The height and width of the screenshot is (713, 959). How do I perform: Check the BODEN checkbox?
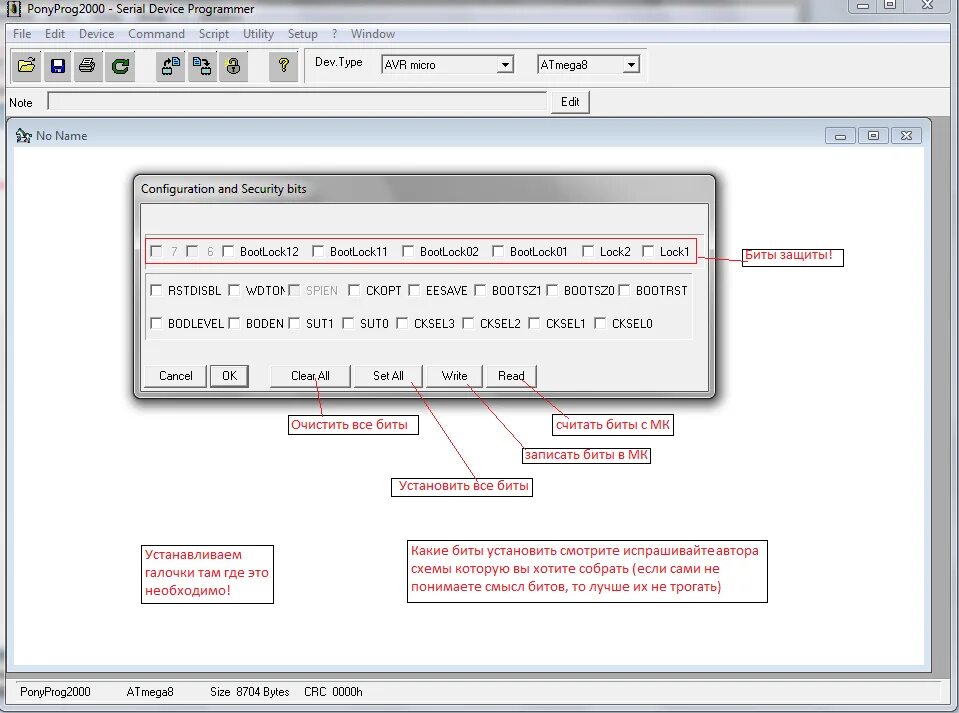[x=234, y=323]
